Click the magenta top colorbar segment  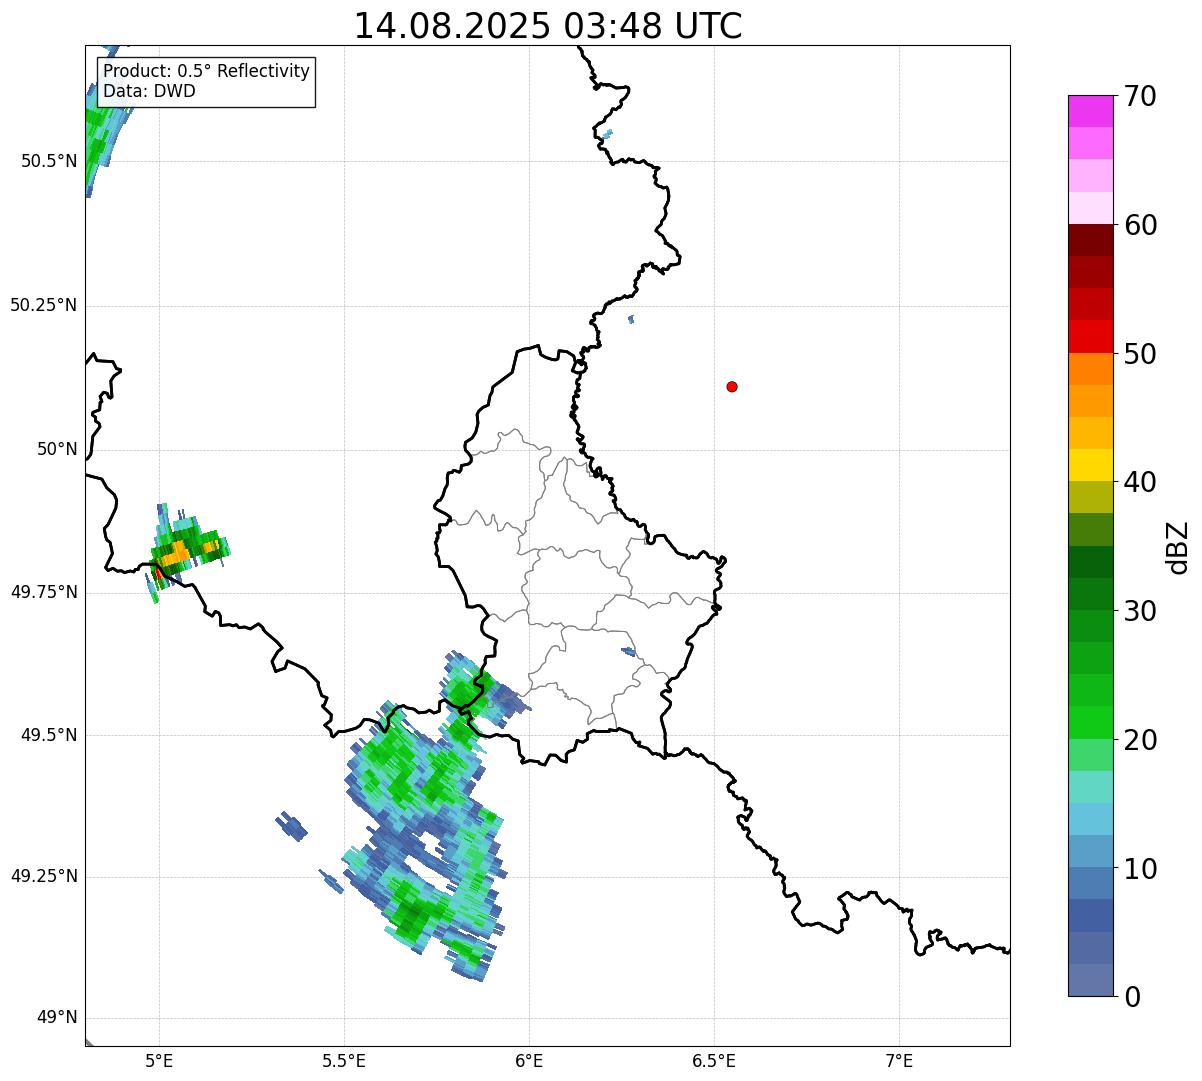tap(1091, 111)
